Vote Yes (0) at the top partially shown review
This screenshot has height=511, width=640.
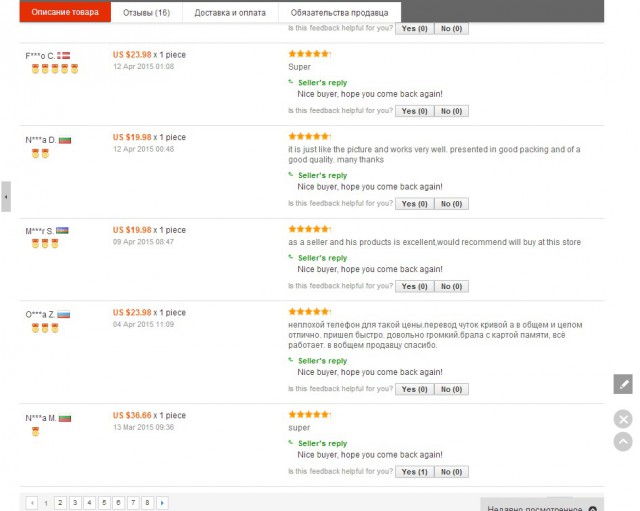coord(414,29)
